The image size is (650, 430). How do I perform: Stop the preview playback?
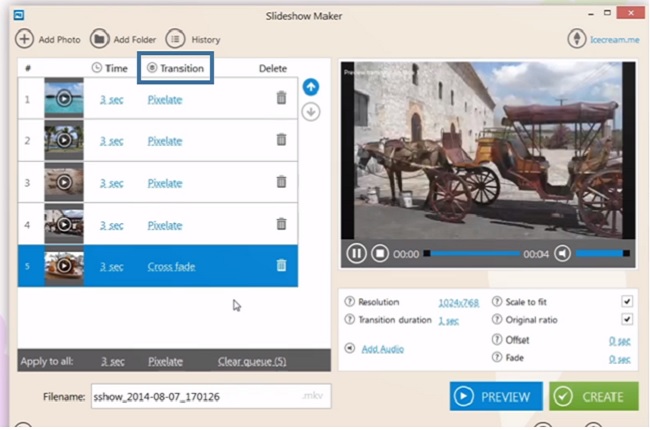pos(380,253)
